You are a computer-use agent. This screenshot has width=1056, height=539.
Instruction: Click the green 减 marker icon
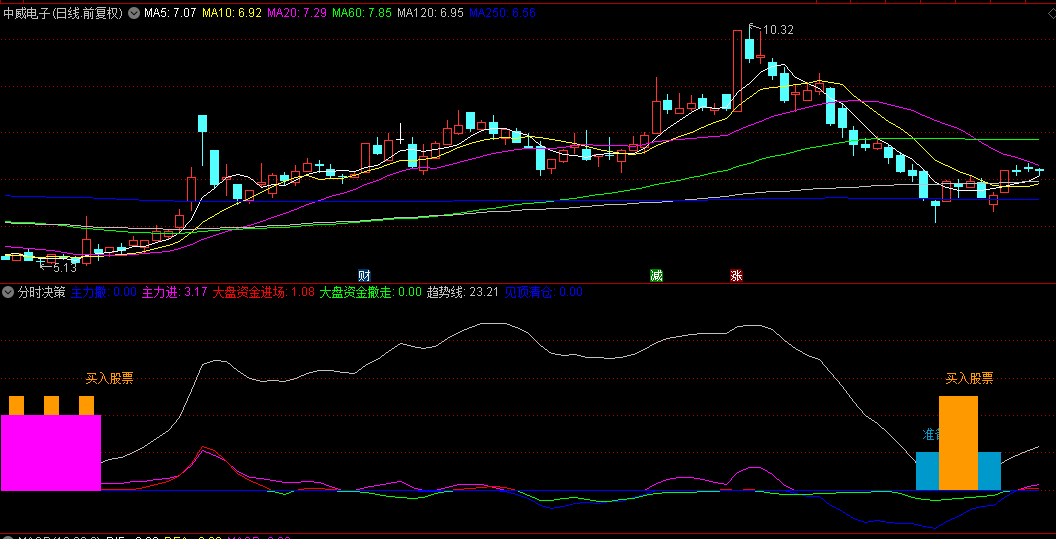[x=656, y=275]
